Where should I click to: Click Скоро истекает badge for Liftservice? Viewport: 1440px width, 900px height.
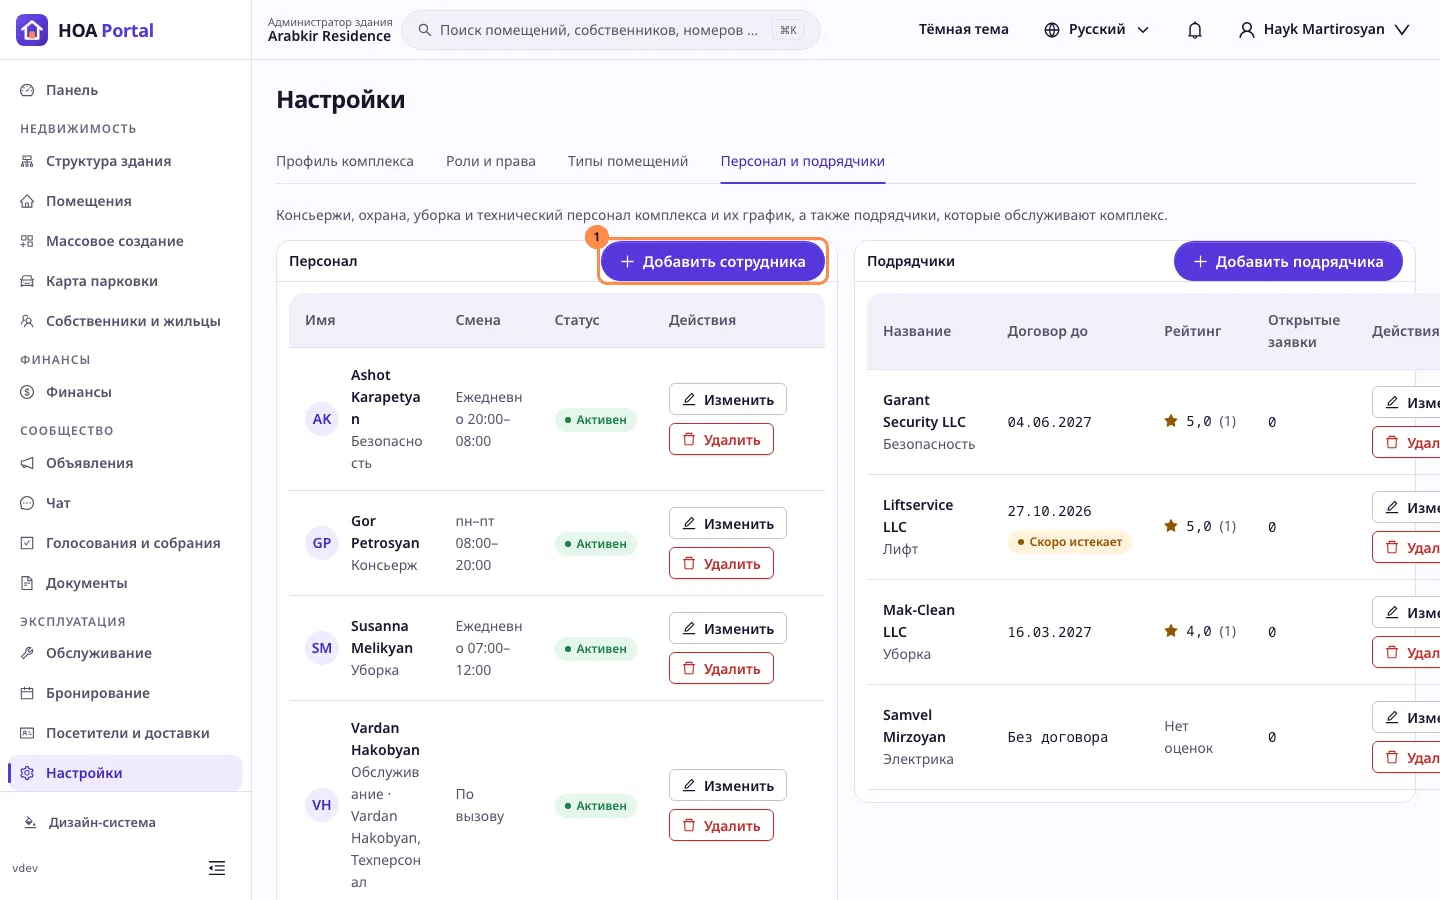[x=1069, y=542]
